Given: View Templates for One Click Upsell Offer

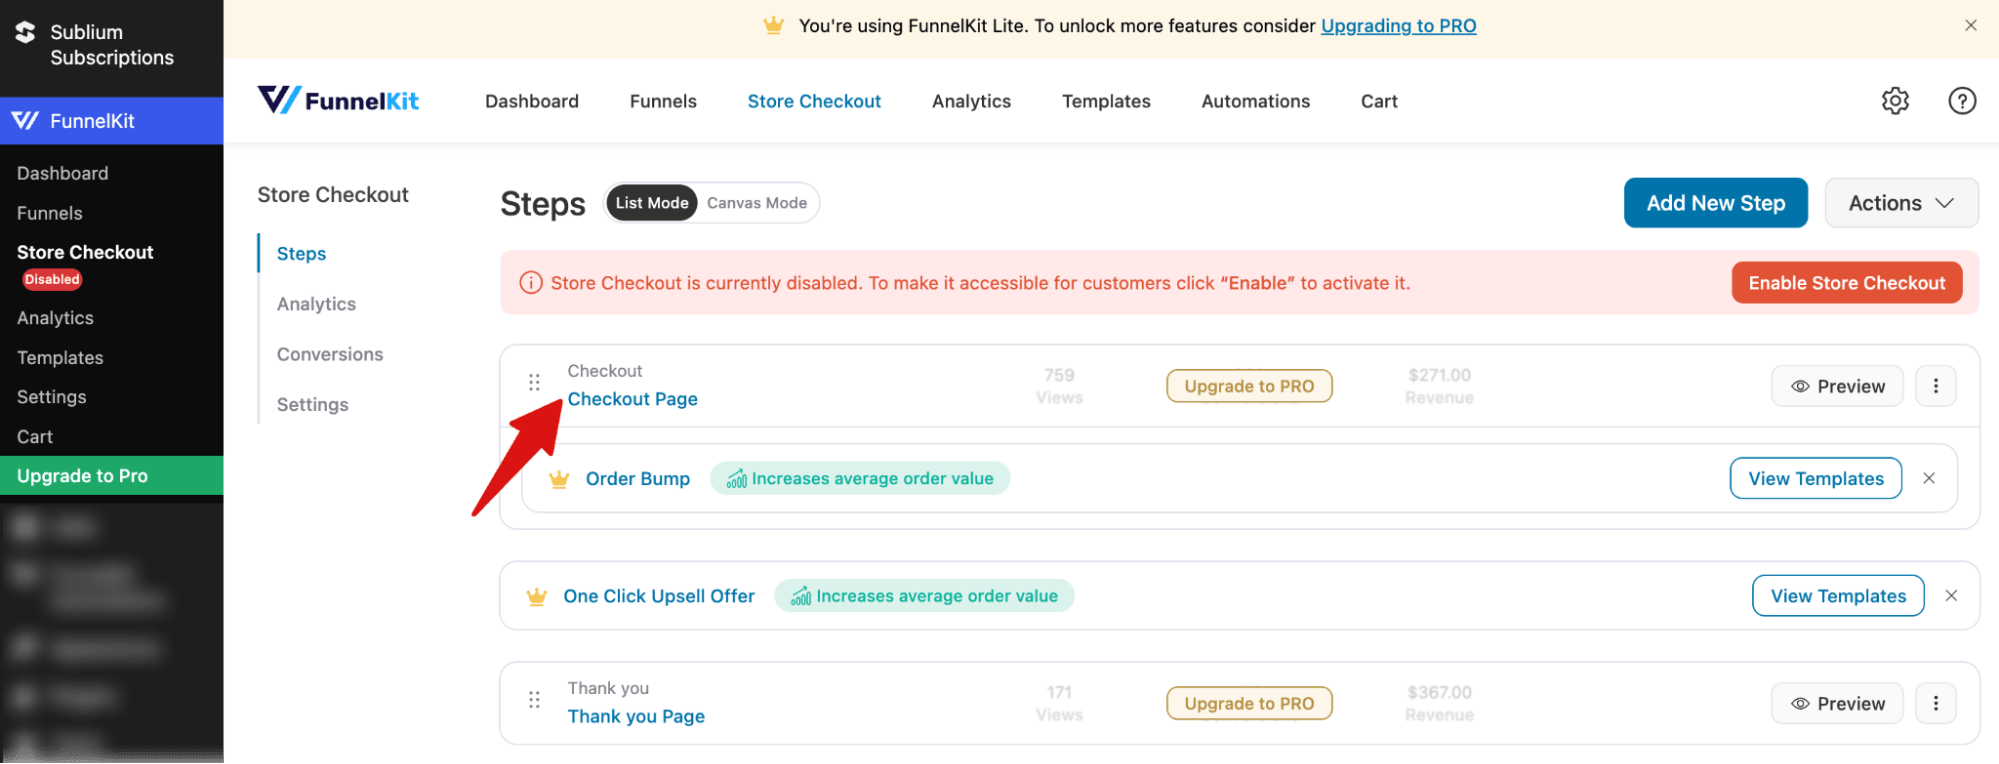Looking at the screenshot, I should point(1838,596).
